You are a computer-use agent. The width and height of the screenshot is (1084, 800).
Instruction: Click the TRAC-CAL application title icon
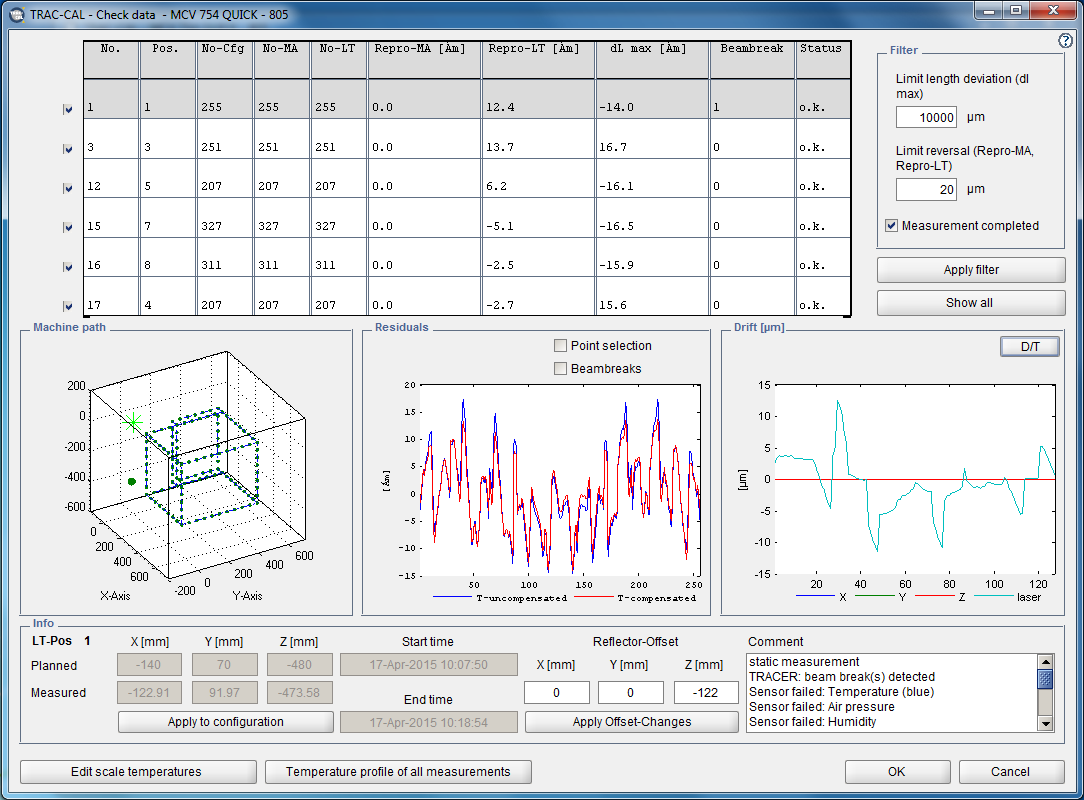point(16,15)
